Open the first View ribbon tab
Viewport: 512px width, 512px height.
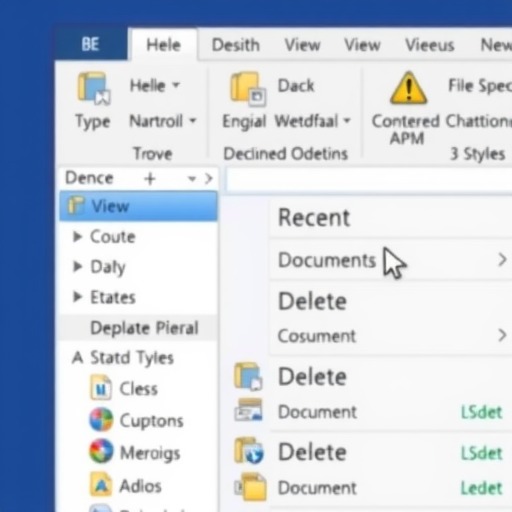tap(302, 45)
